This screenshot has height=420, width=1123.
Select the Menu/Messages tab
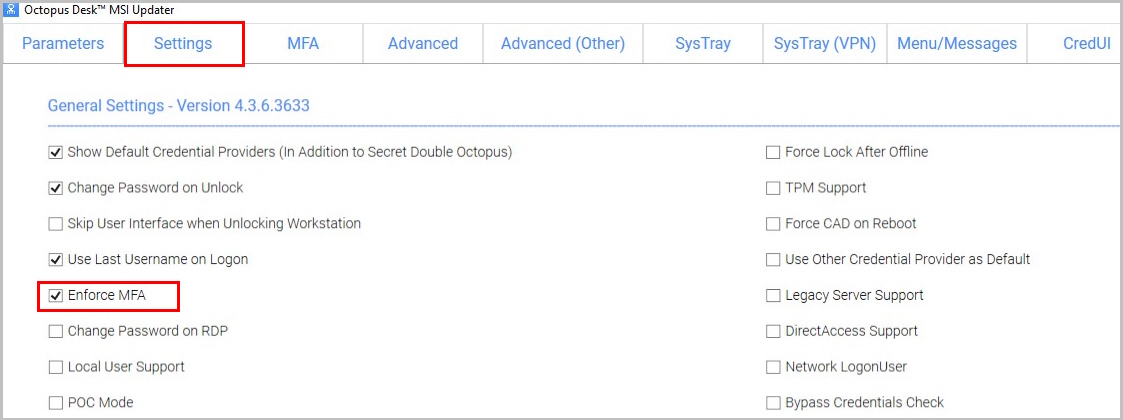(957, 43)
